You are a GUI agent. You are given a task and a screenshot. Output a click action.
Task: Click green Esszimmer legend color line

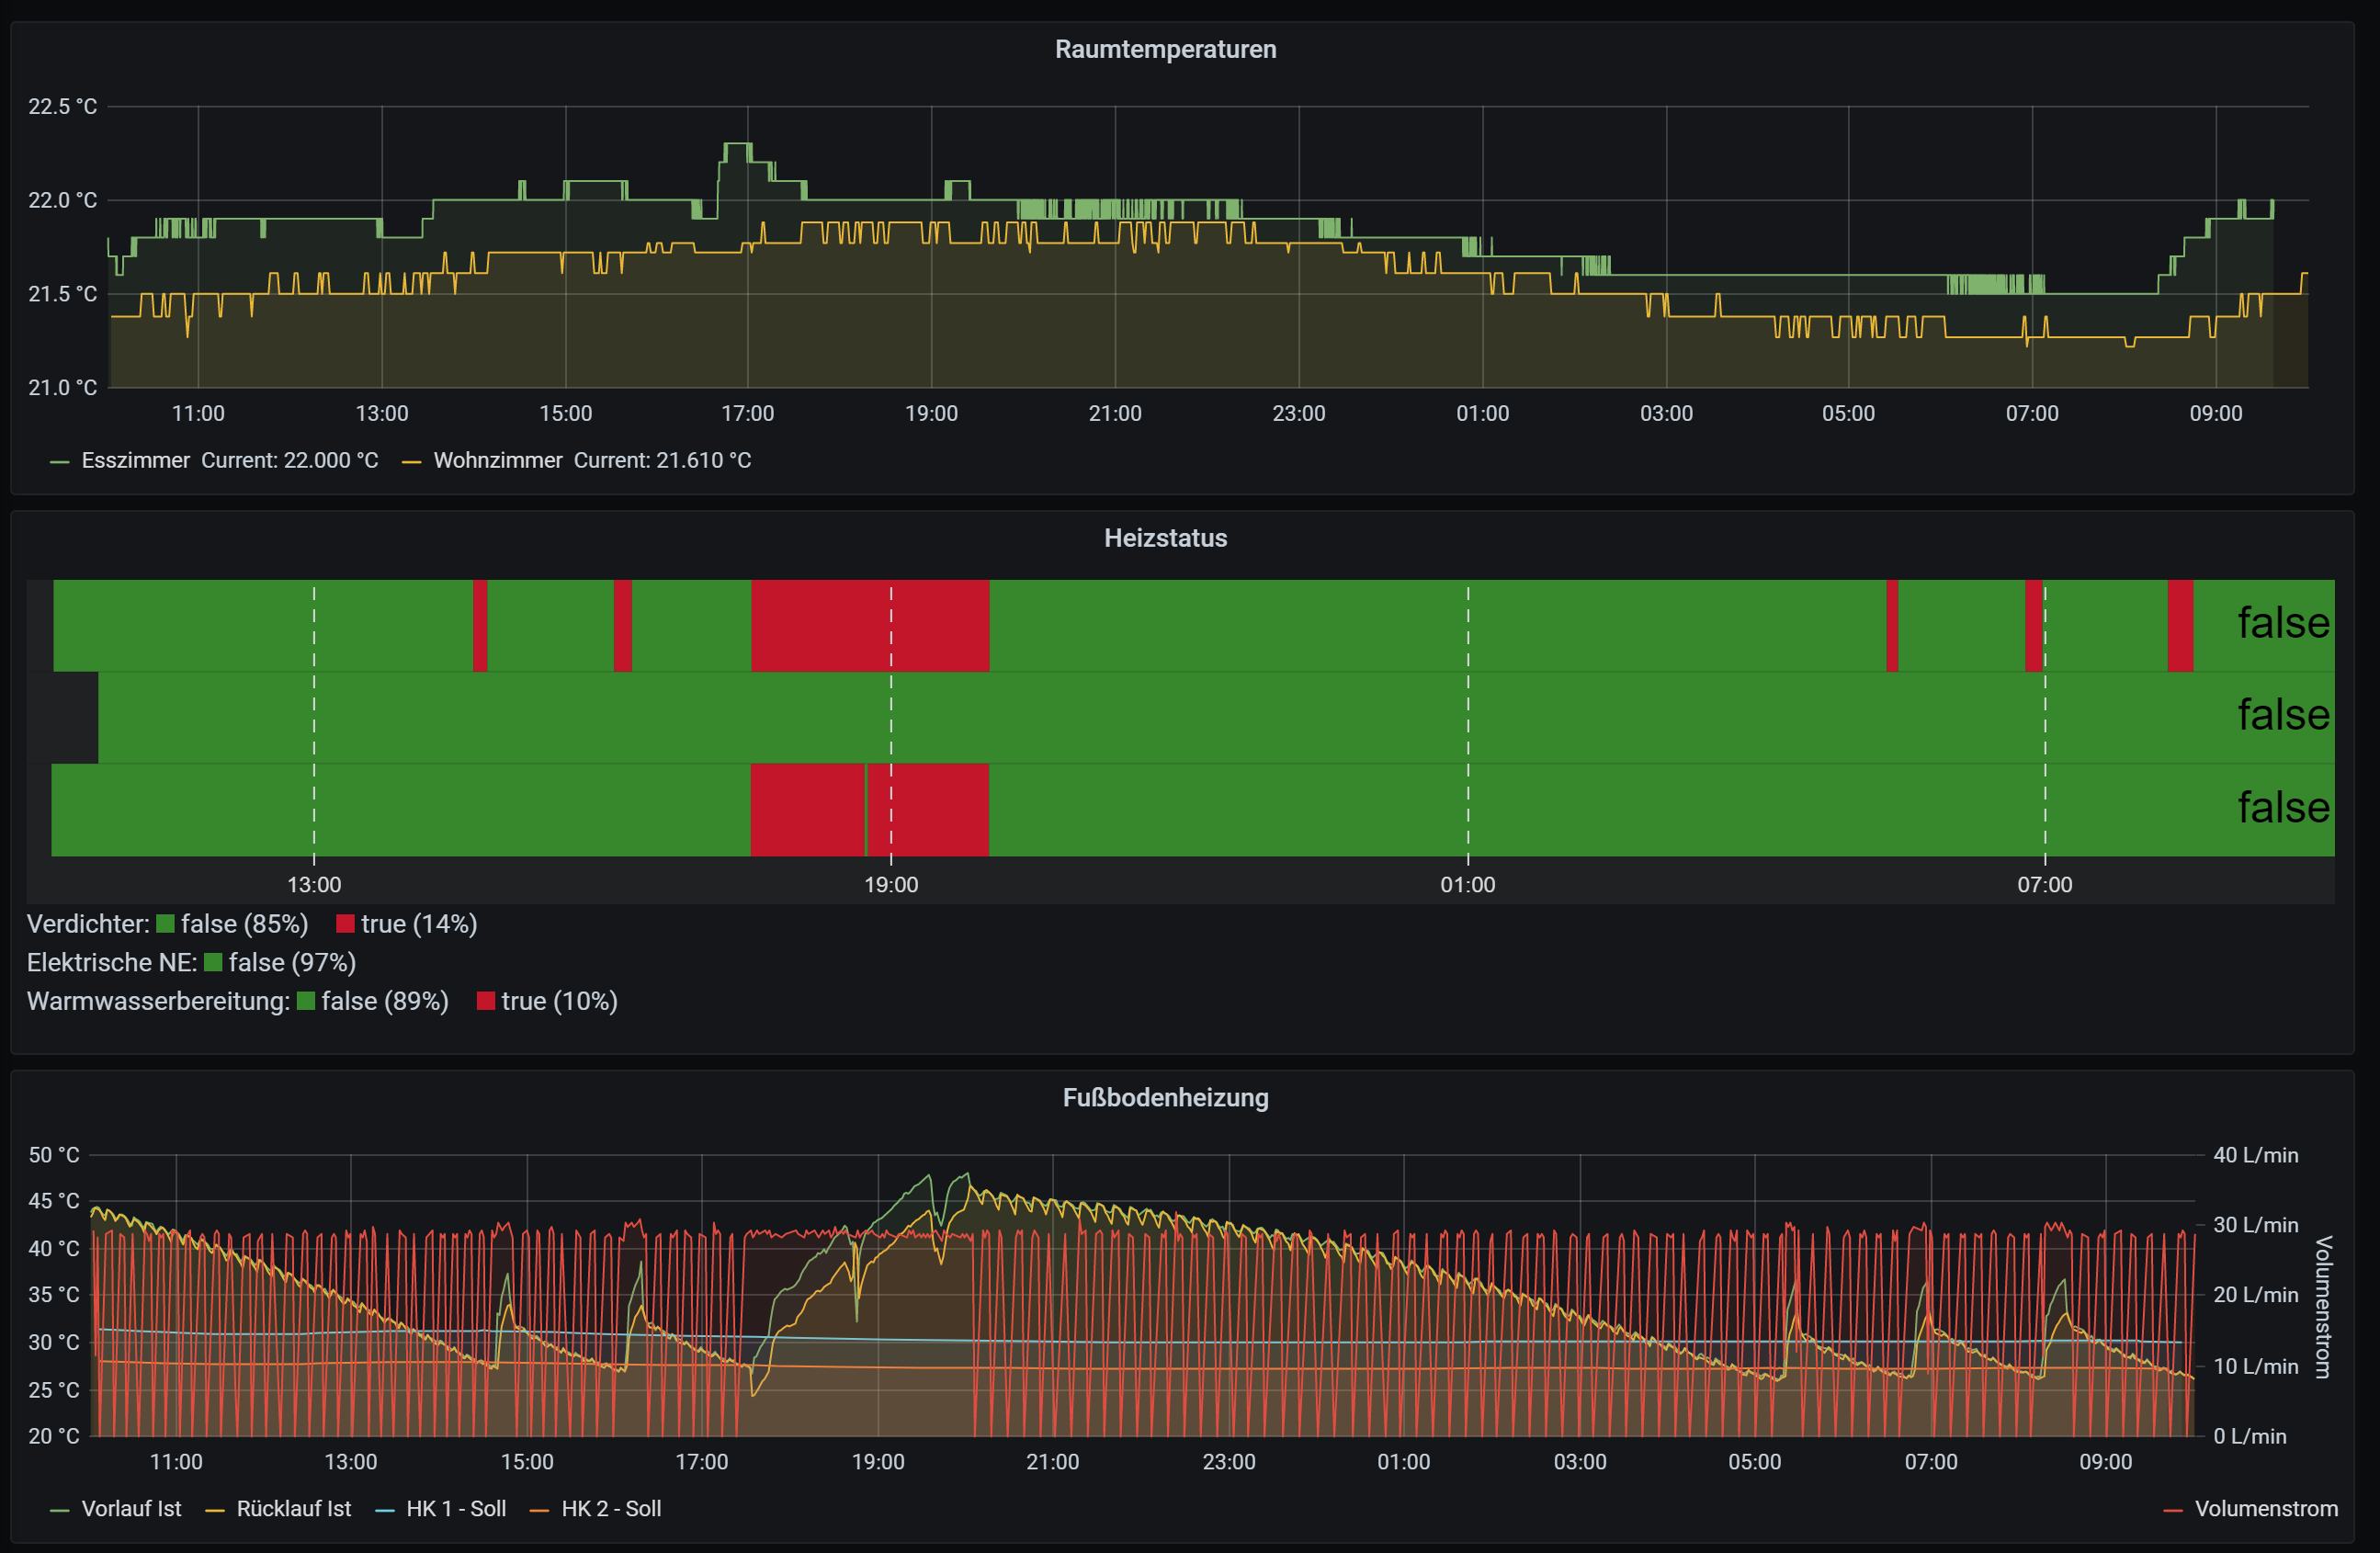coord(60,461)
